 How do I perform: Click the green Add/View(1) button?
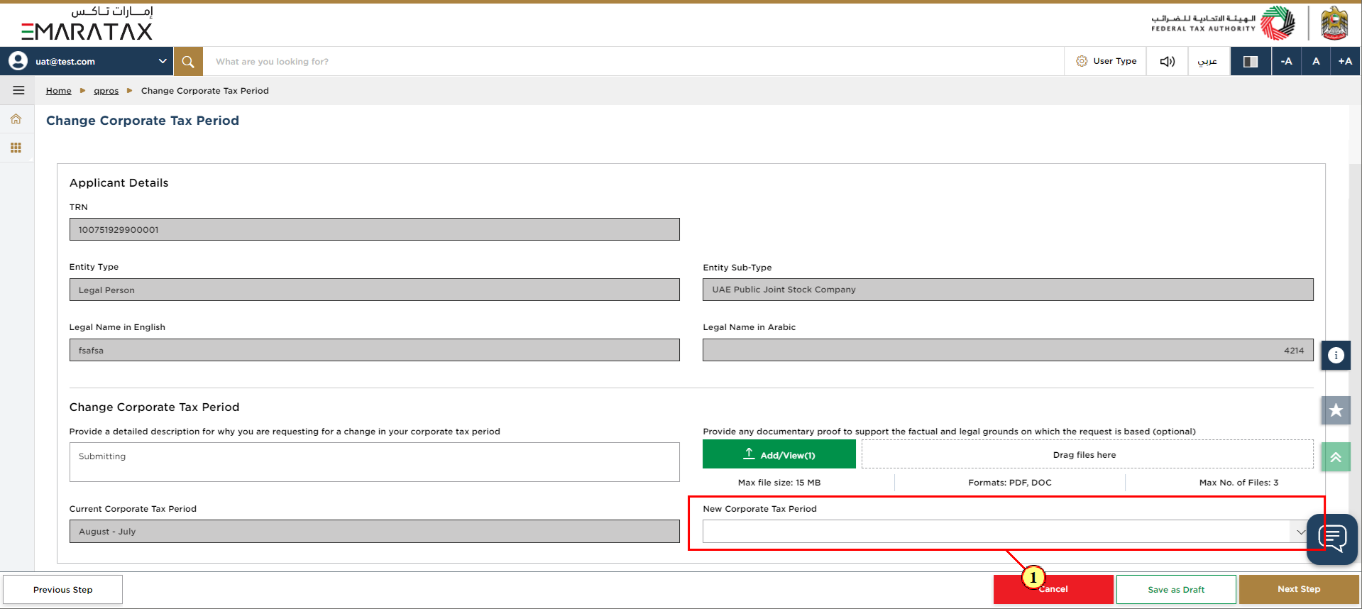click(x=779, y=454)
